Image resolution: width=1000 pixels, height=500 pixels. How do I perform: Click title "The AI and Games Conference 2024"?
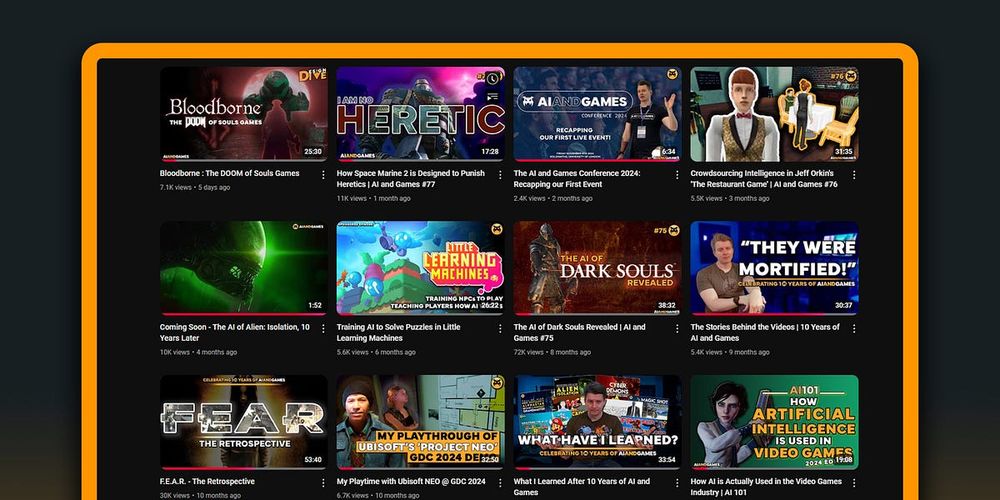click(577, 179)
